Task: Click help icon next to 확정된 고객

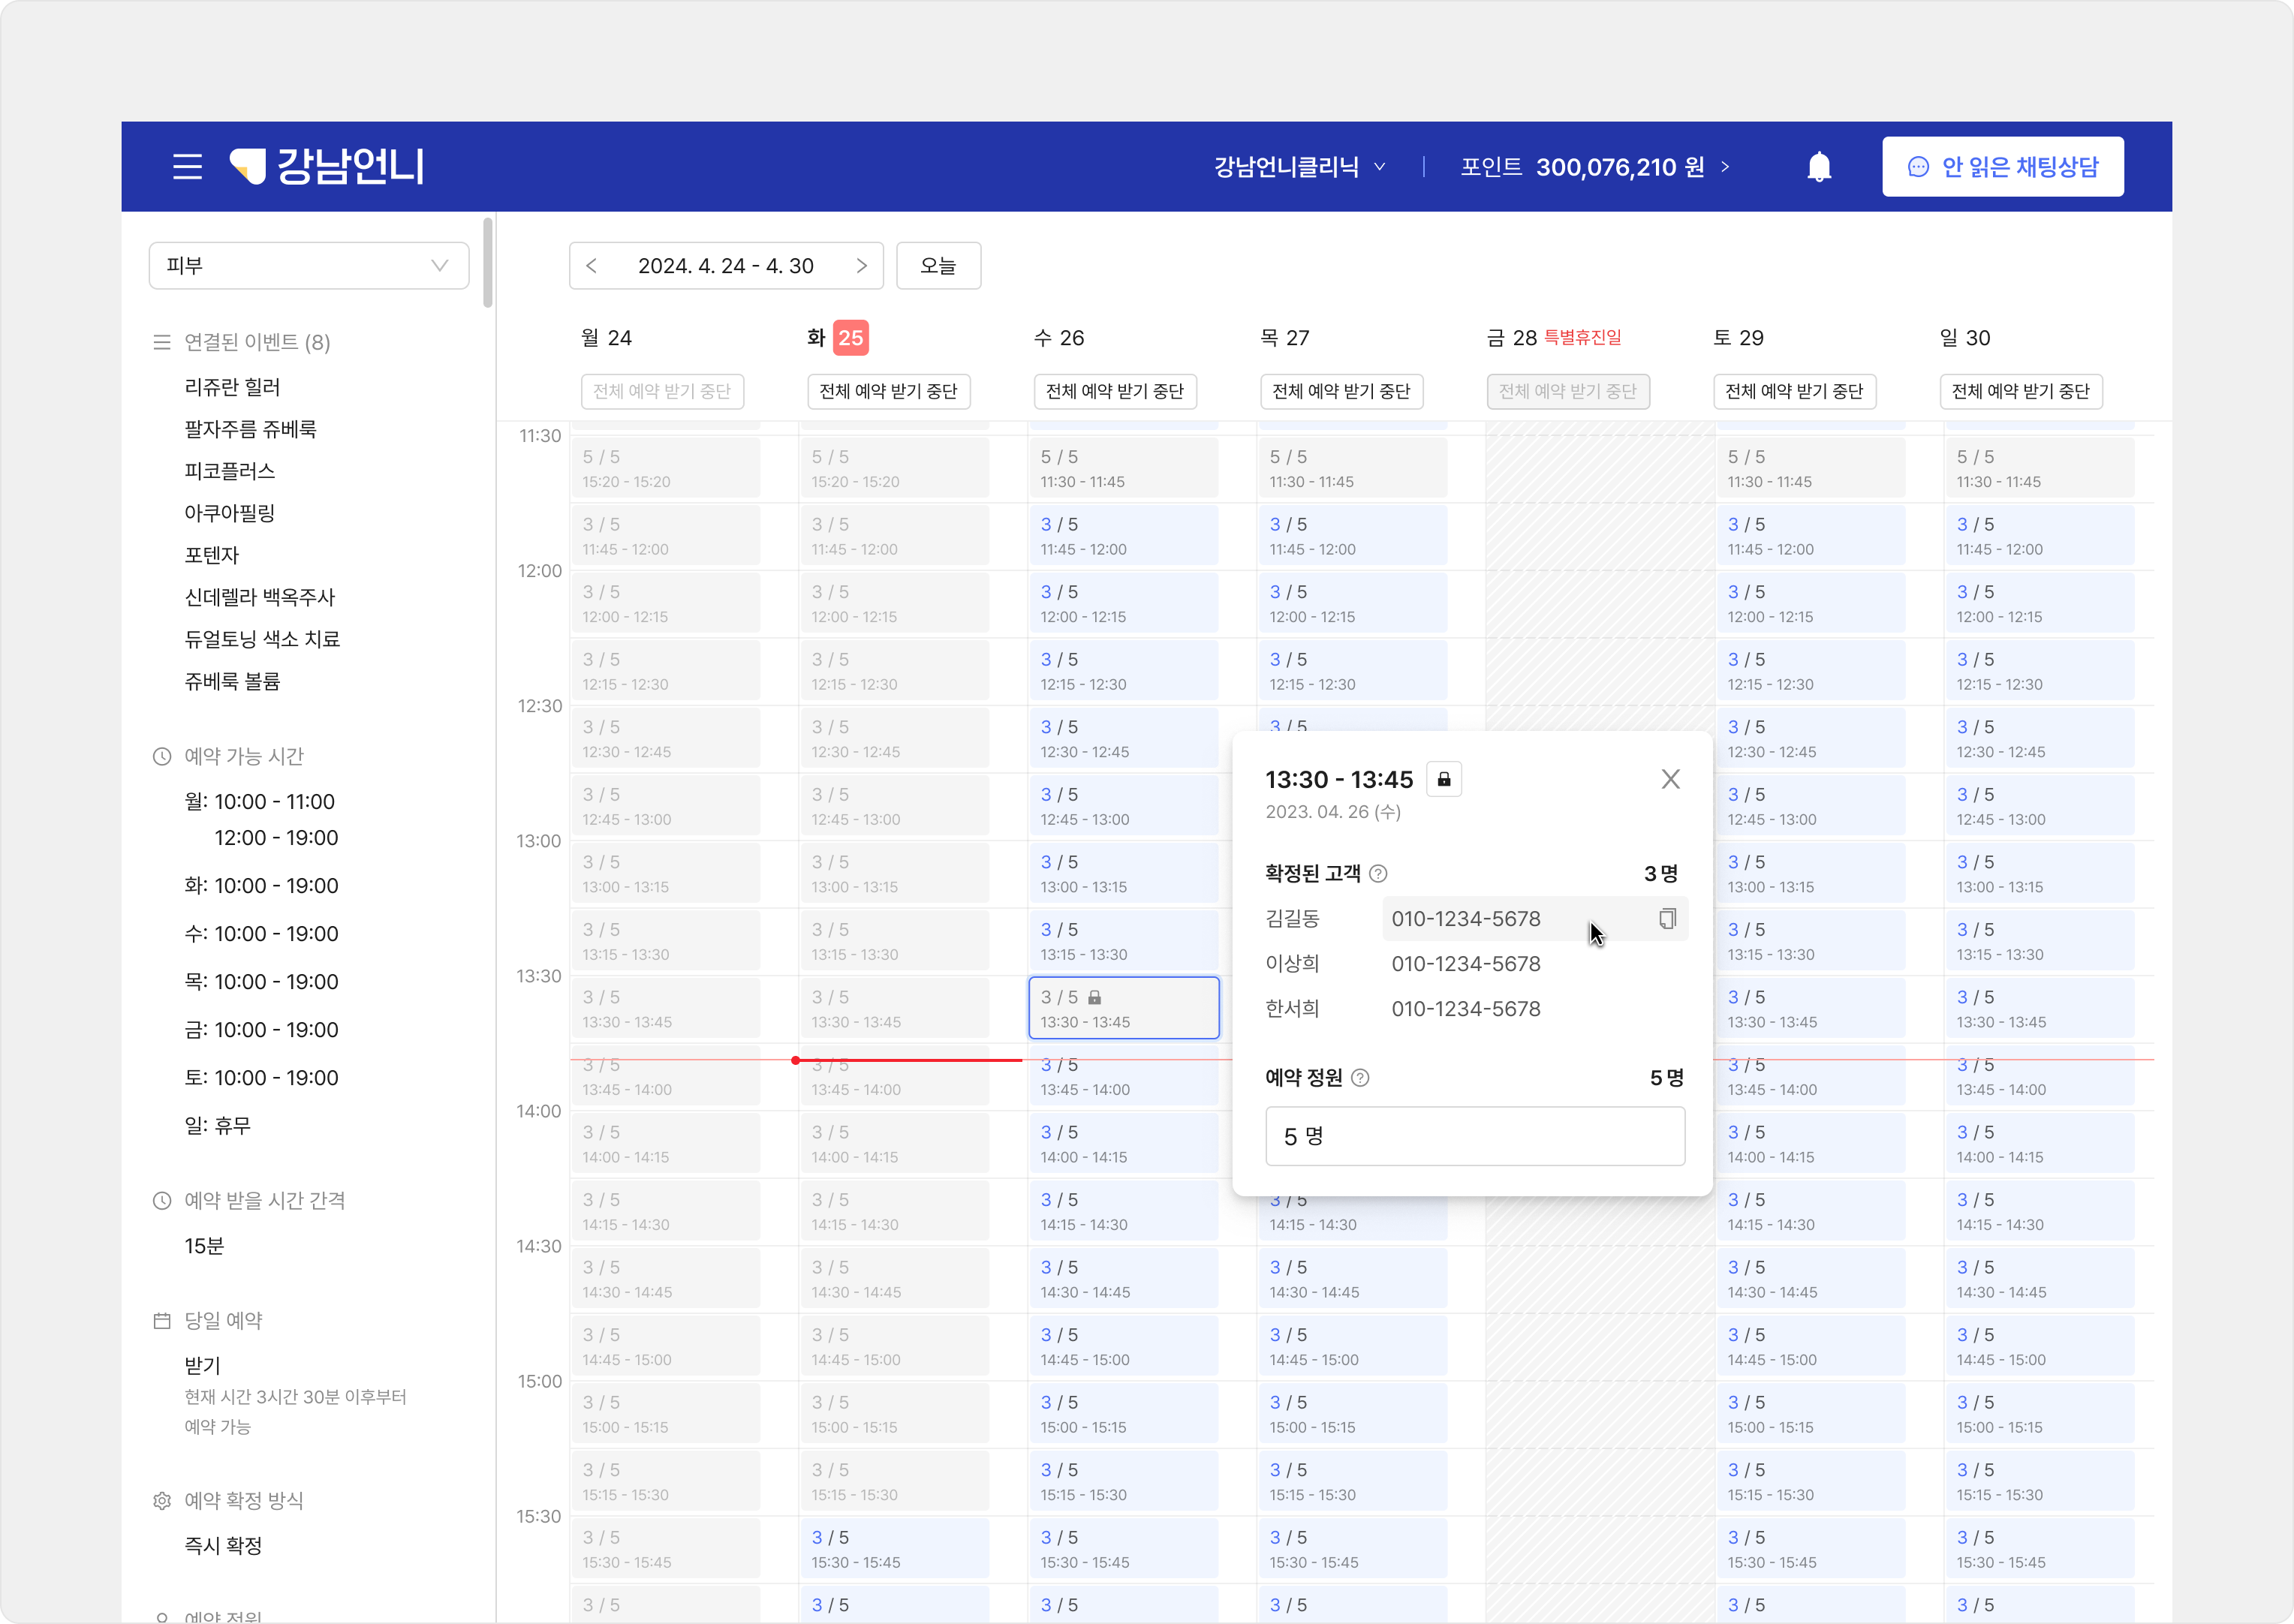Action: (x=1378, y=874)
